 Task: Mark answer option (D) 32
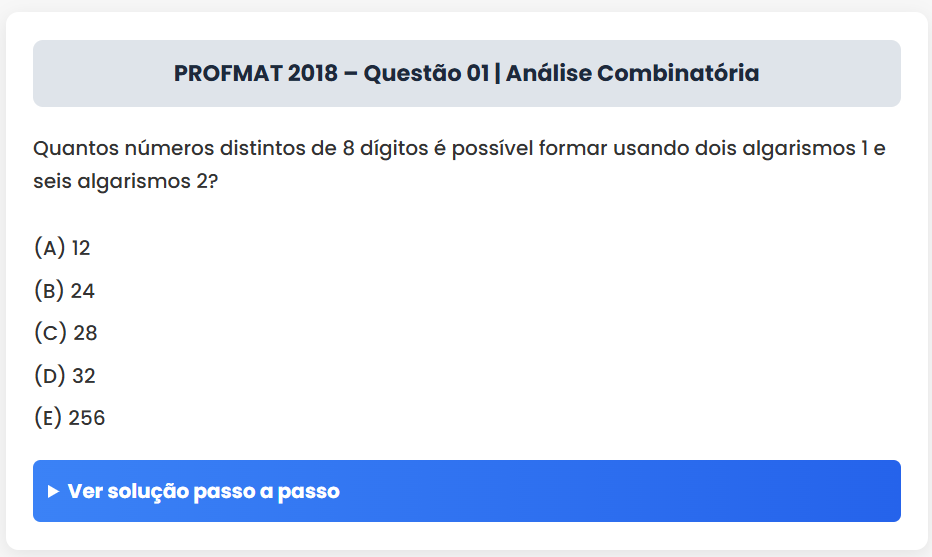(65, 376)
